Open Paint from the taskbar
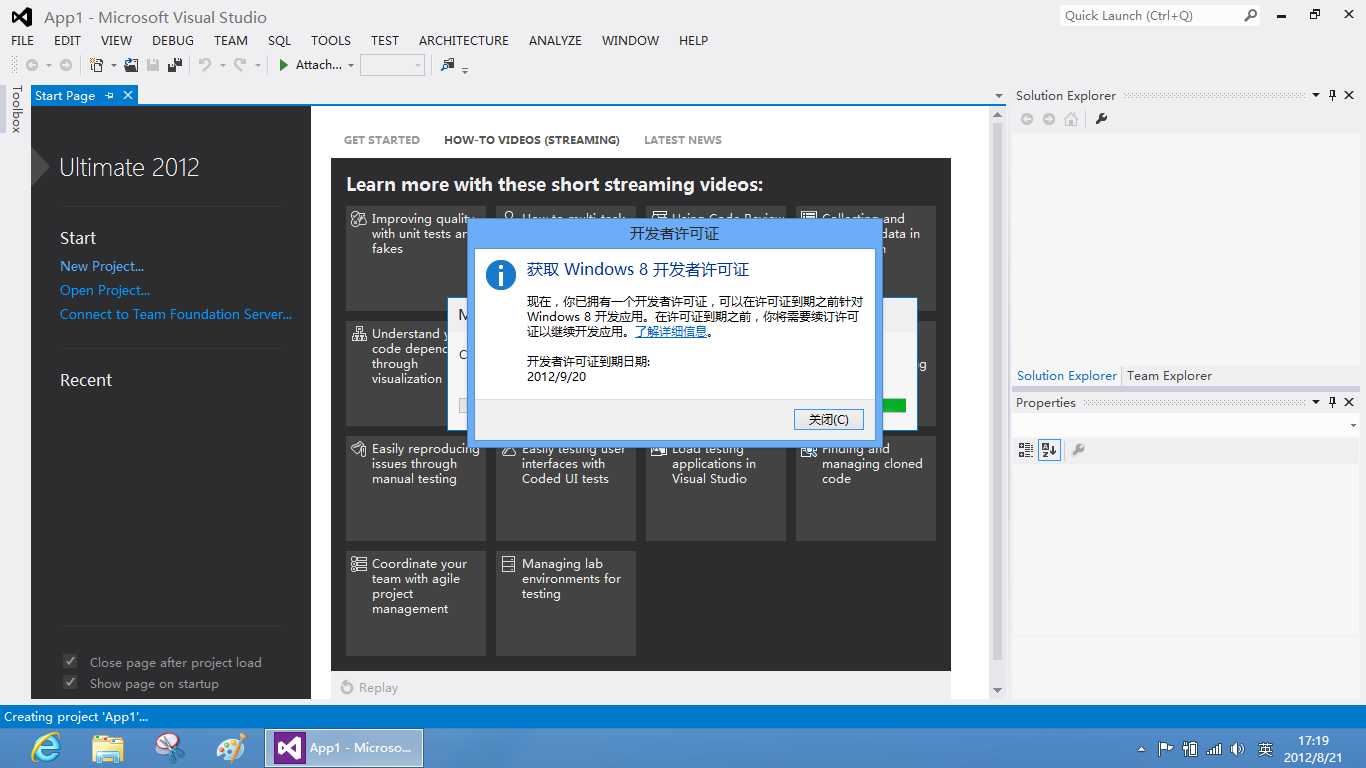The width and height of the screenshot is (1366, 768). pyautogui.click(x=231, y=747)
